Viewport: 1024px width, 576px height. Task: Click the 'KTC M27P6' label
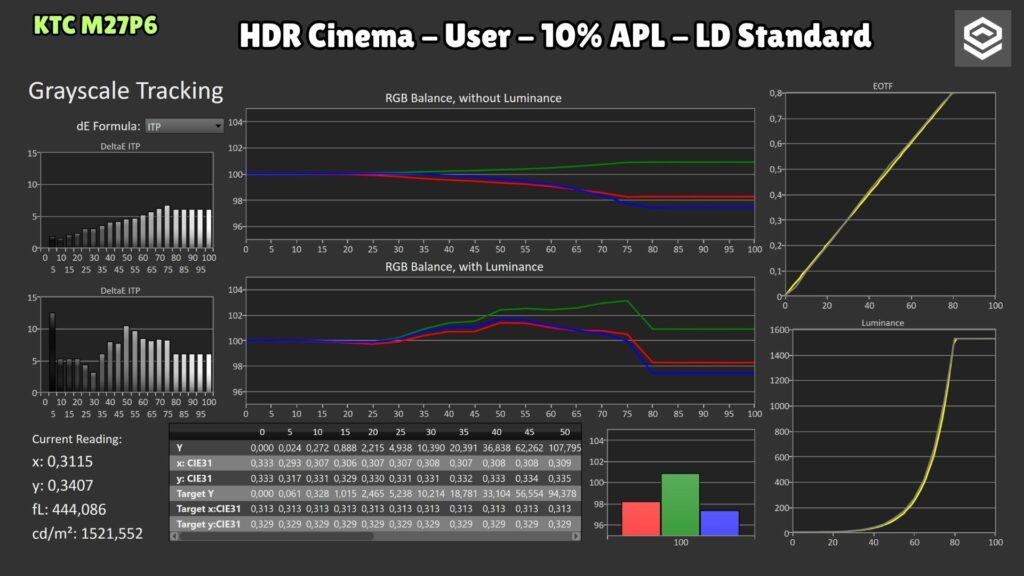pos(95,25)
